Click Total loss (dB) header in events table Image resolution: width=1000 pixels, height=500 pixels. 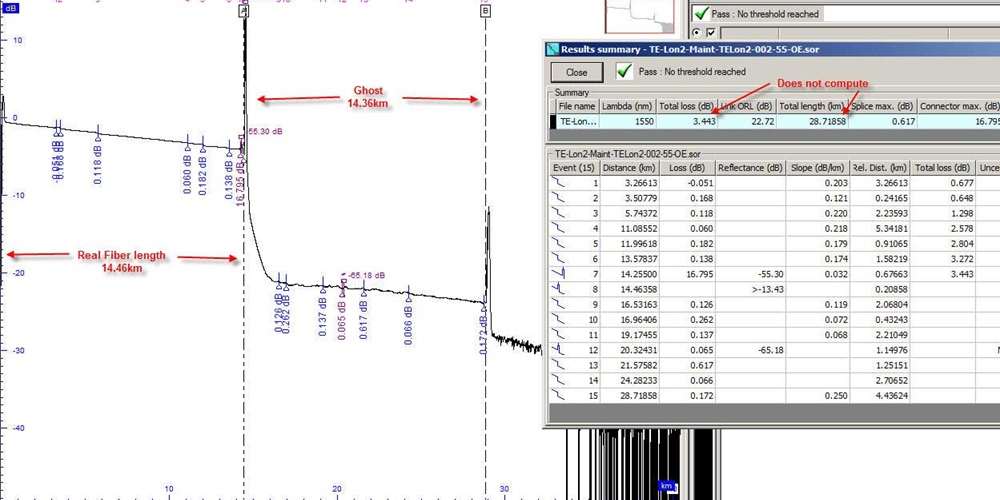943,168
